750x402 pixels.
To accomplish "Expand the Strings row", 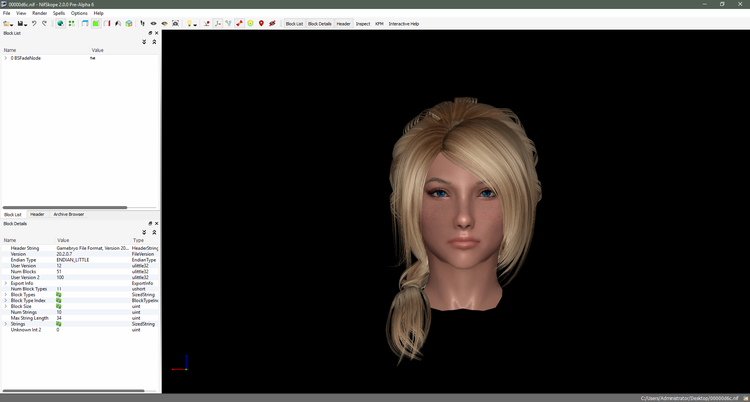I will pos(6,324).
